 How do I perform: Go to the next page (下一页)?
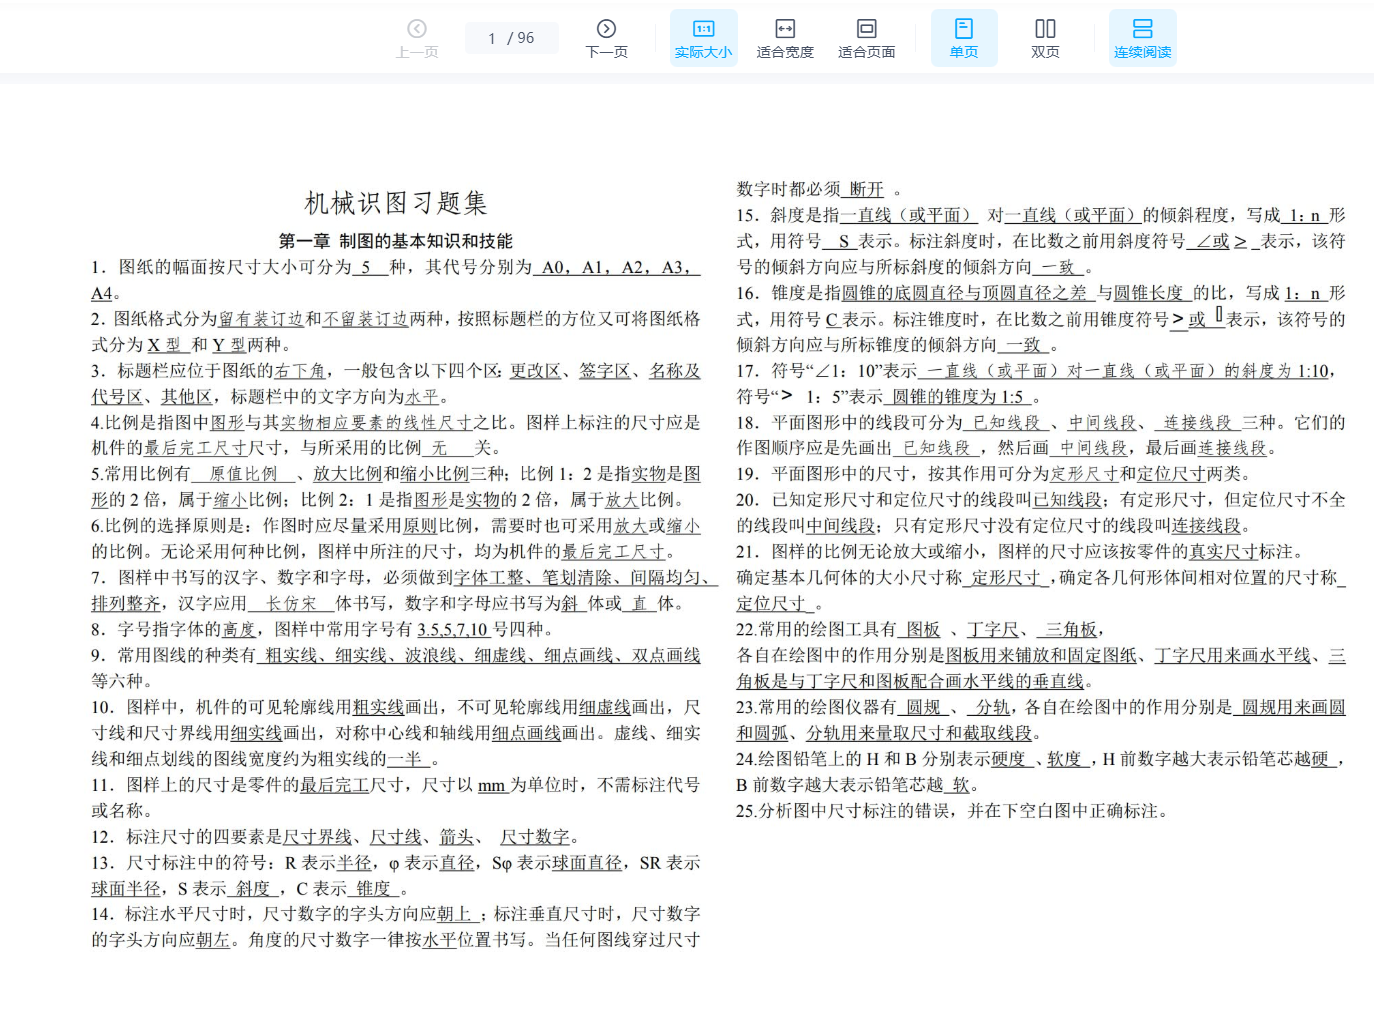(606, 38)
